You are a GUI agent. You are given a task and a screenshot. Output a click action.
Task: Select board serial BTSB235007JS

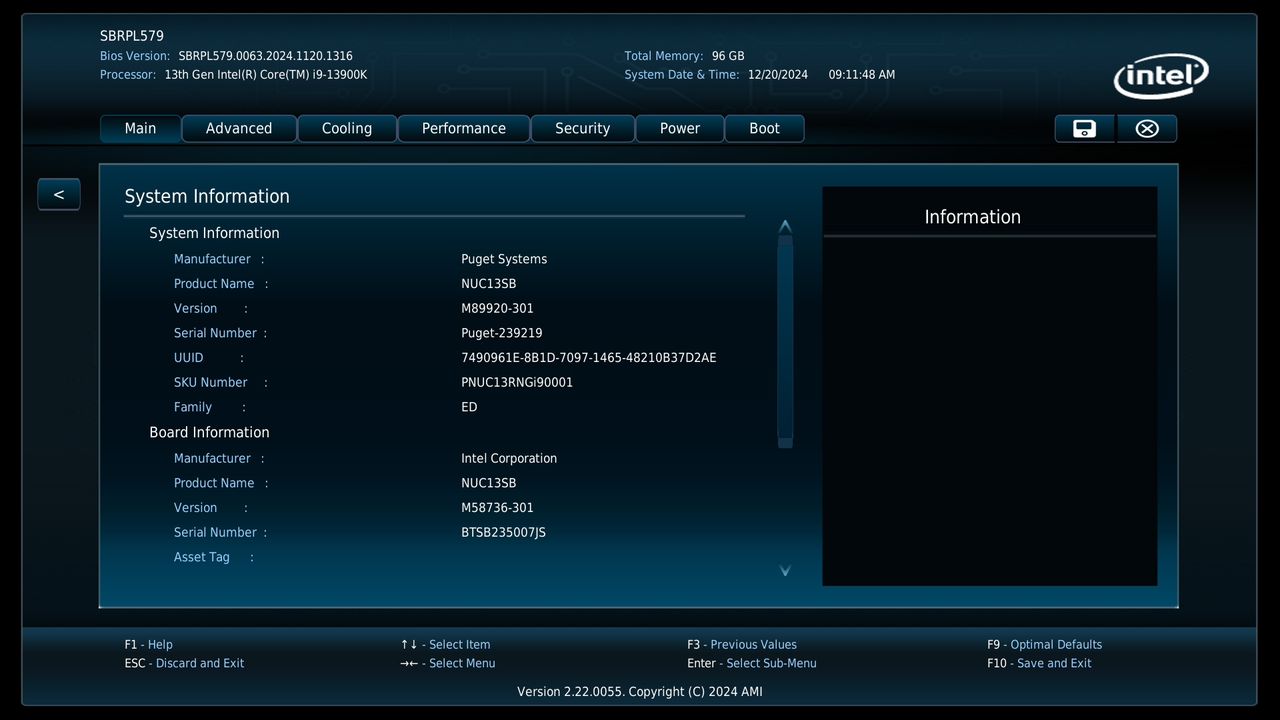(x=503, y=533)
